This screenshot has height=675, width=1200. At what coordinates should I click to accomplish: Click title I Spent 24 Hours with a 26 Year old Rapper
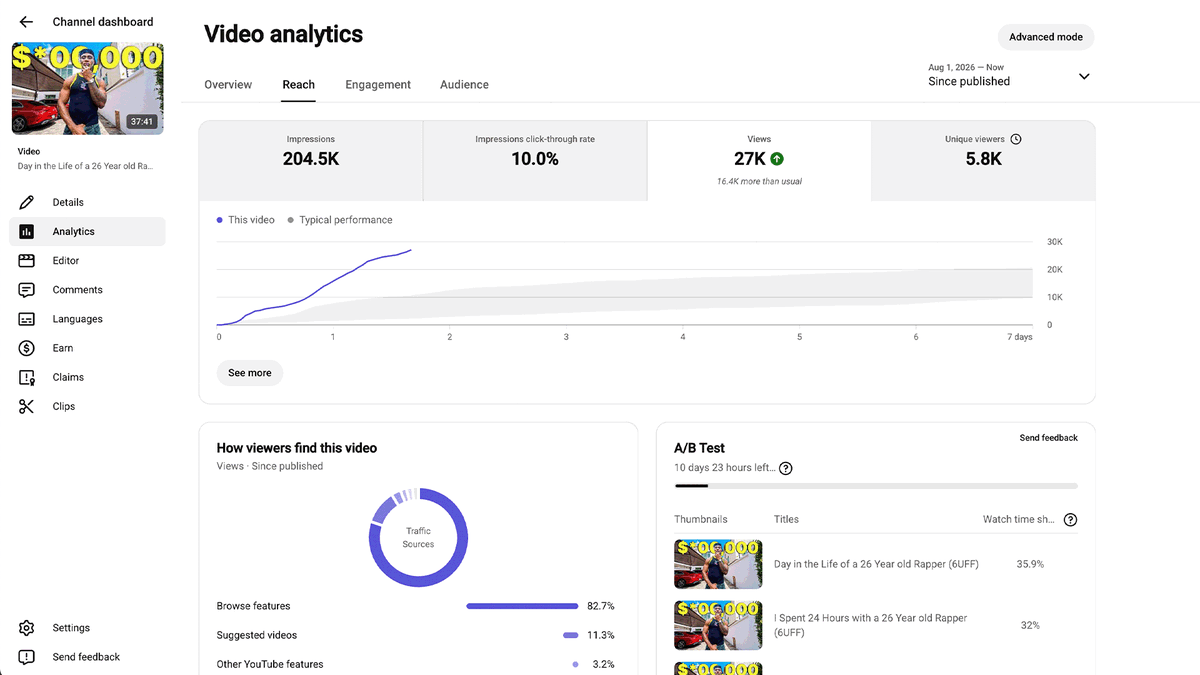coord(871,625)
